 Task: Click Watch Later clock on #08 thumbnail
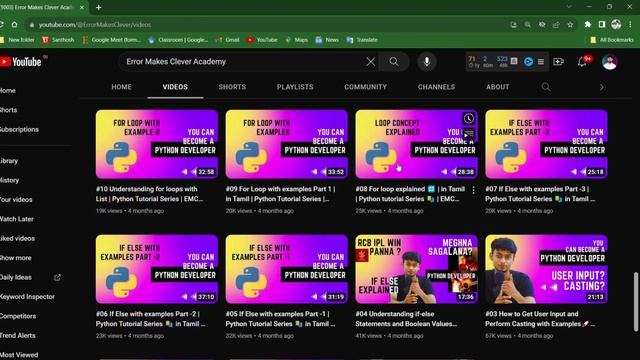click(469, 118)
